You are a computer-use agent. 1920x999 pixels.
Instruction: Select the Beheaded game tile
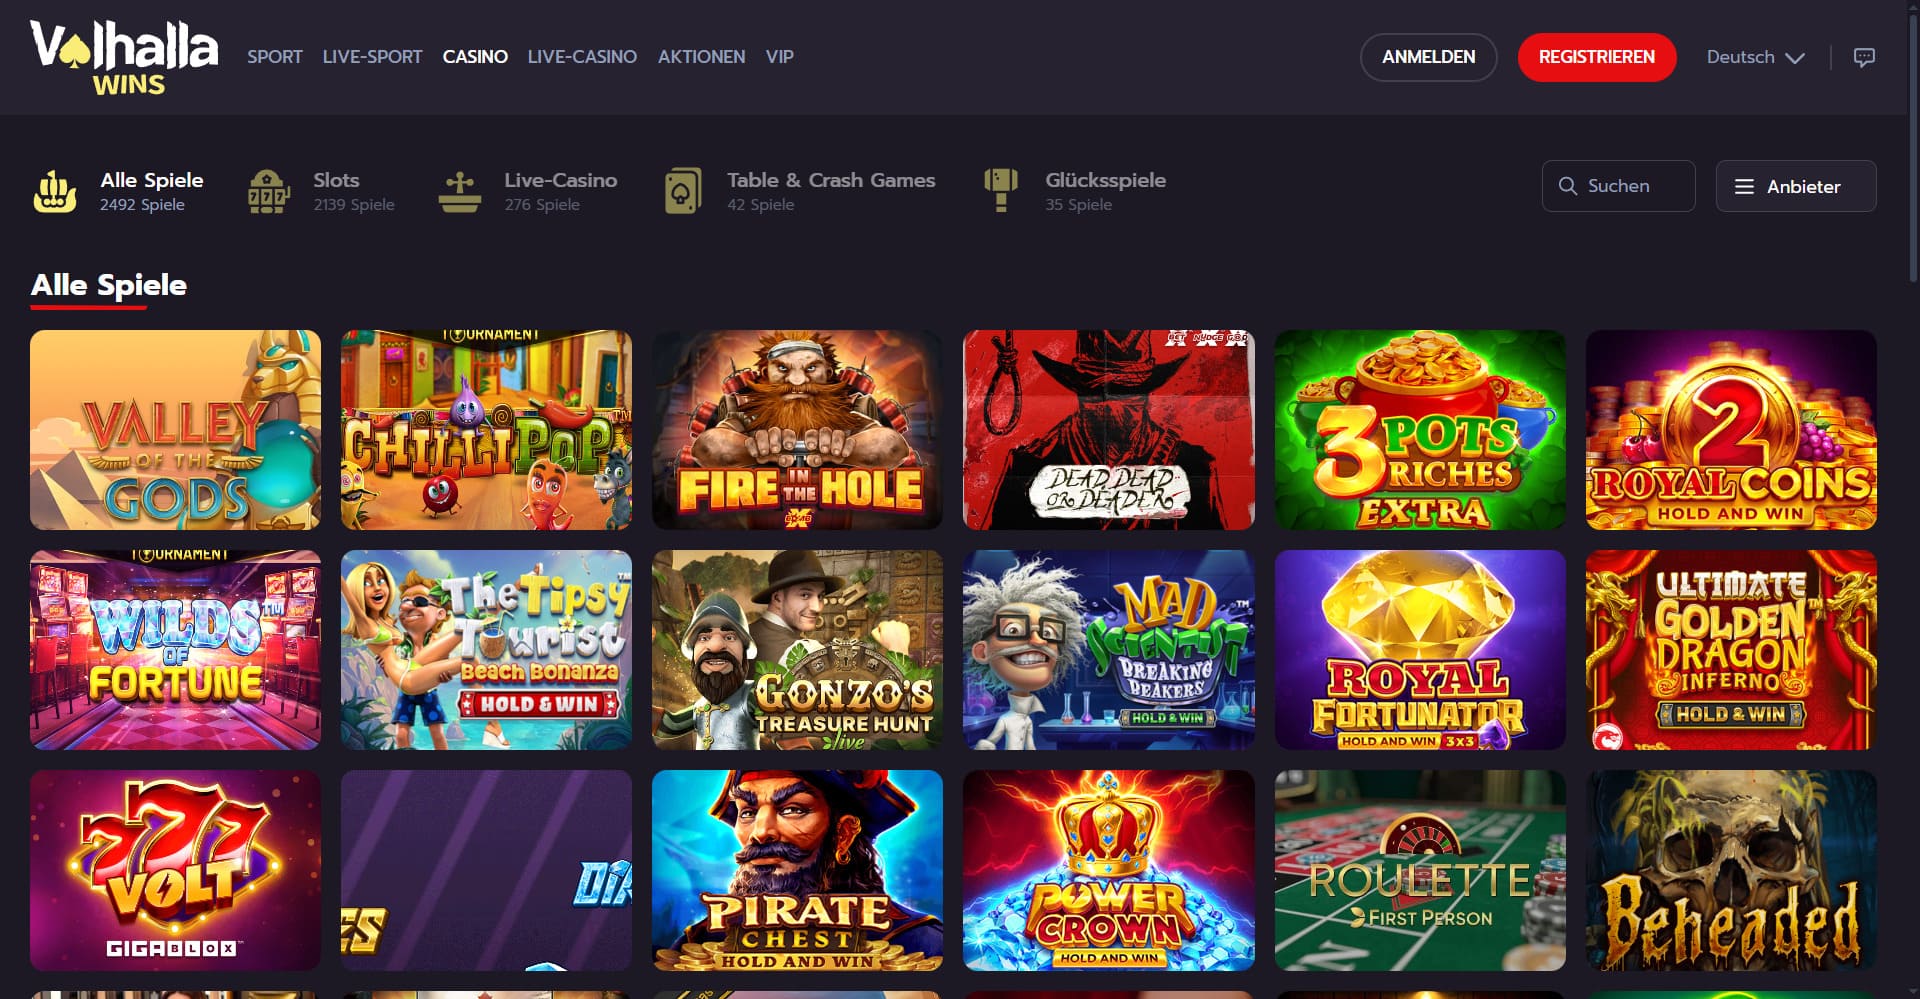tap(1731, 870)
